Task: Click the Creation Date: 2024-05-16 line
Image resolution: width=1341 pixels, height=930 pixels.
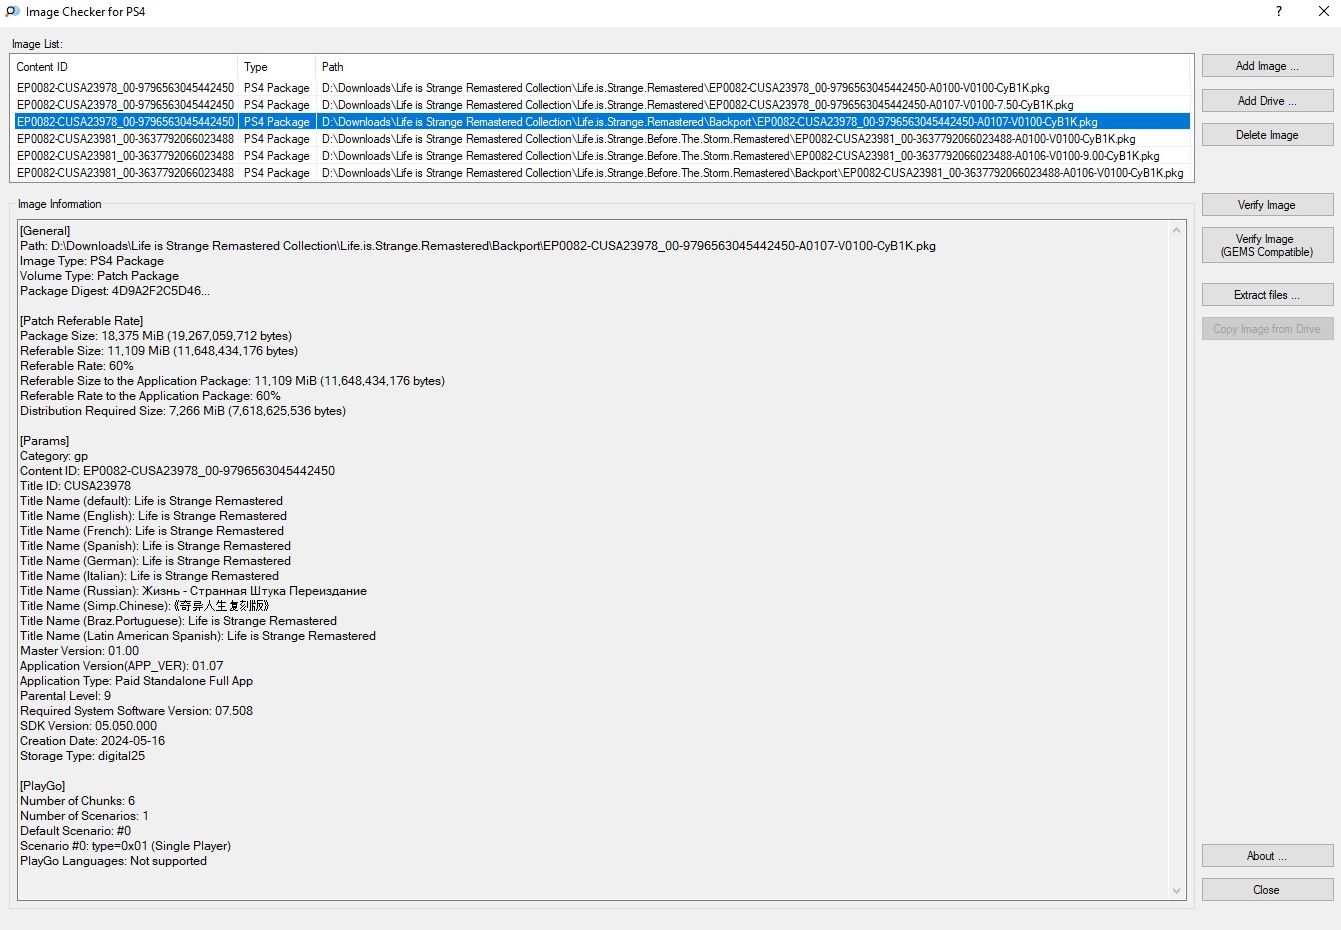Action: point(93,741)
